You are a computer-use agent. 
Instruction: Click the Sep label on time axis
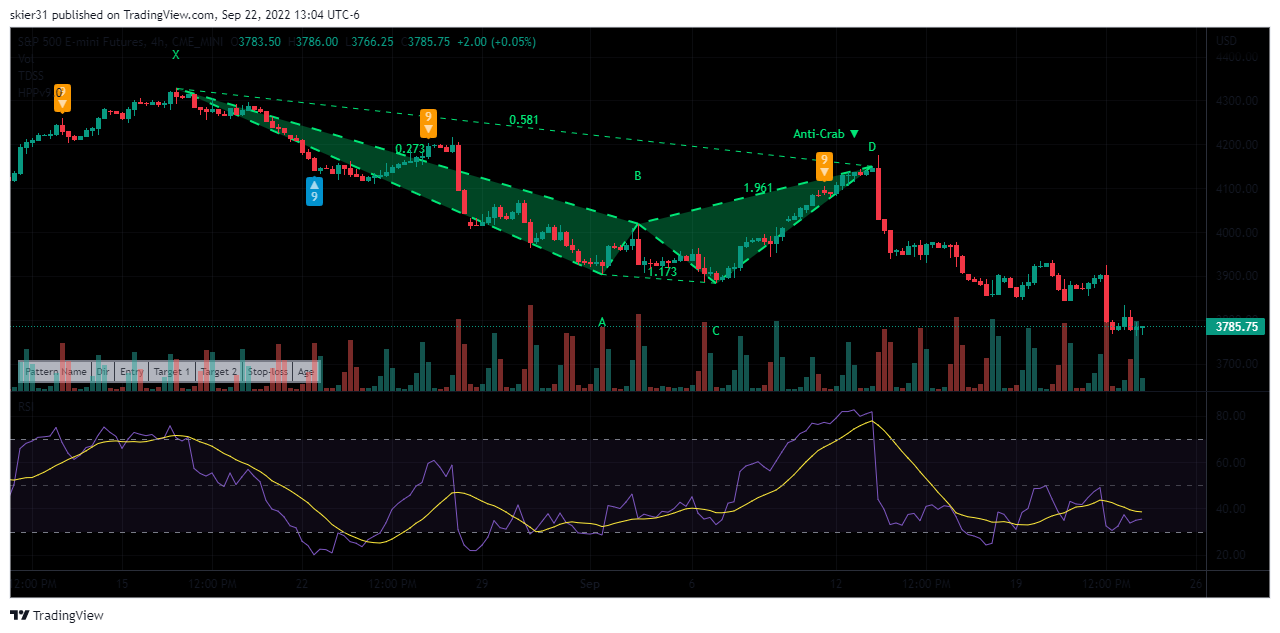click(x=590, y=584)
